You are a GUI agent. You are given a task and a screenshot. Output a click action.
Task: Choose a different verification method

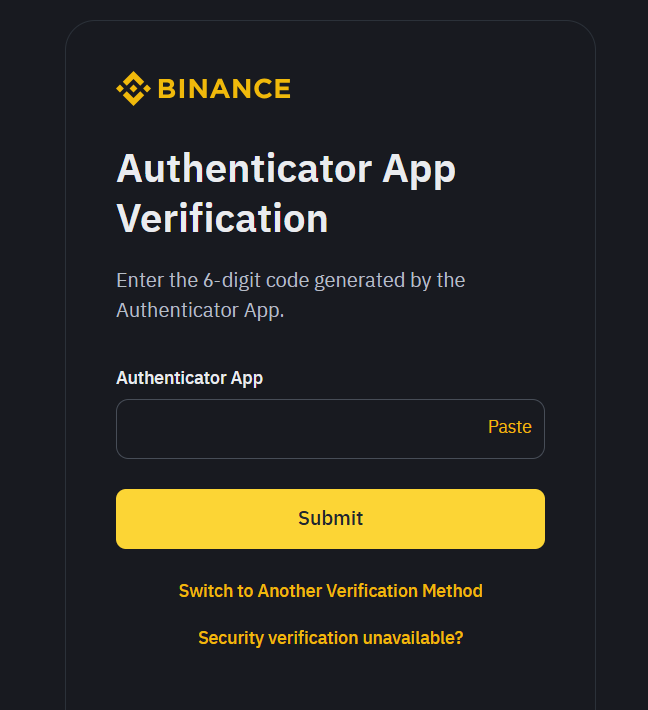click(x=331, y=591)
